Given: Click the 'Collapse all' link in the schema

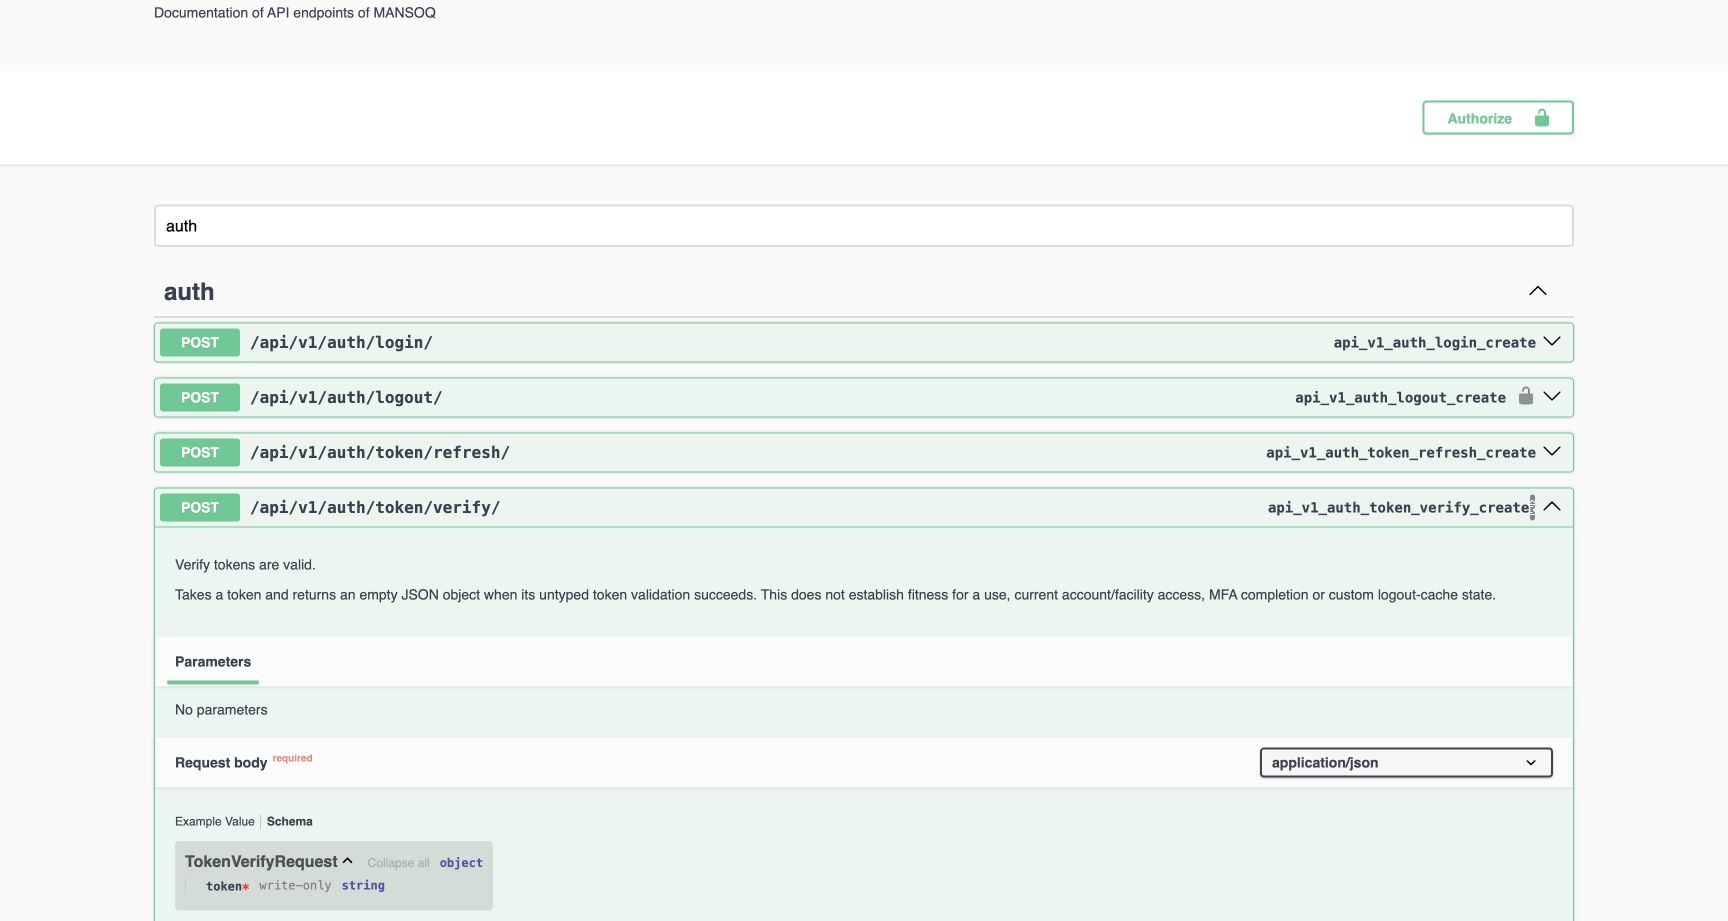Looking at the screenshot, I should [x=398, y=863].
